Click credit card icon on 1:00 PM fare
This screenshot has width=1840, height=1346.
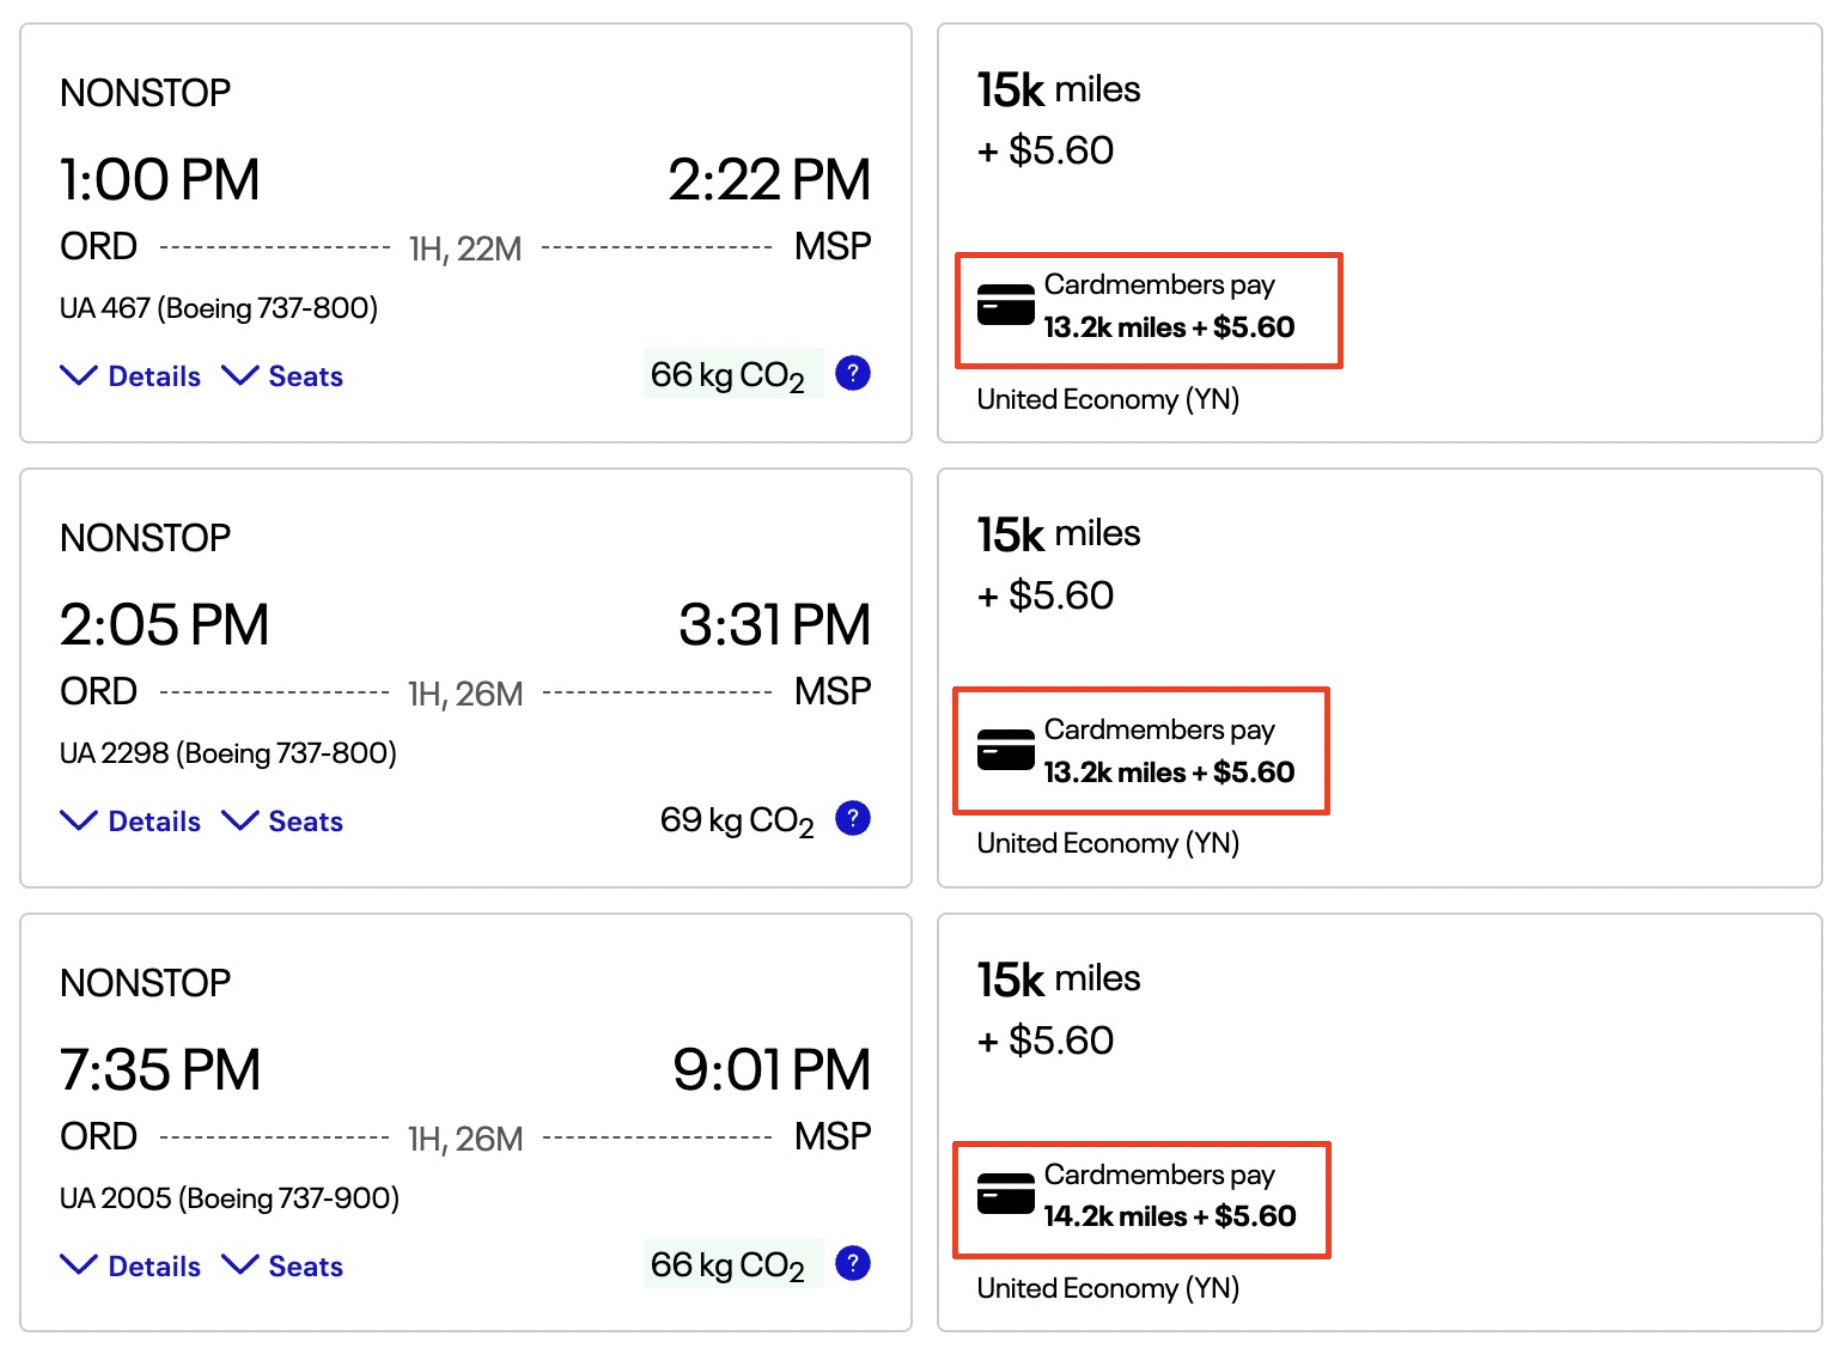pos(1005,305)
